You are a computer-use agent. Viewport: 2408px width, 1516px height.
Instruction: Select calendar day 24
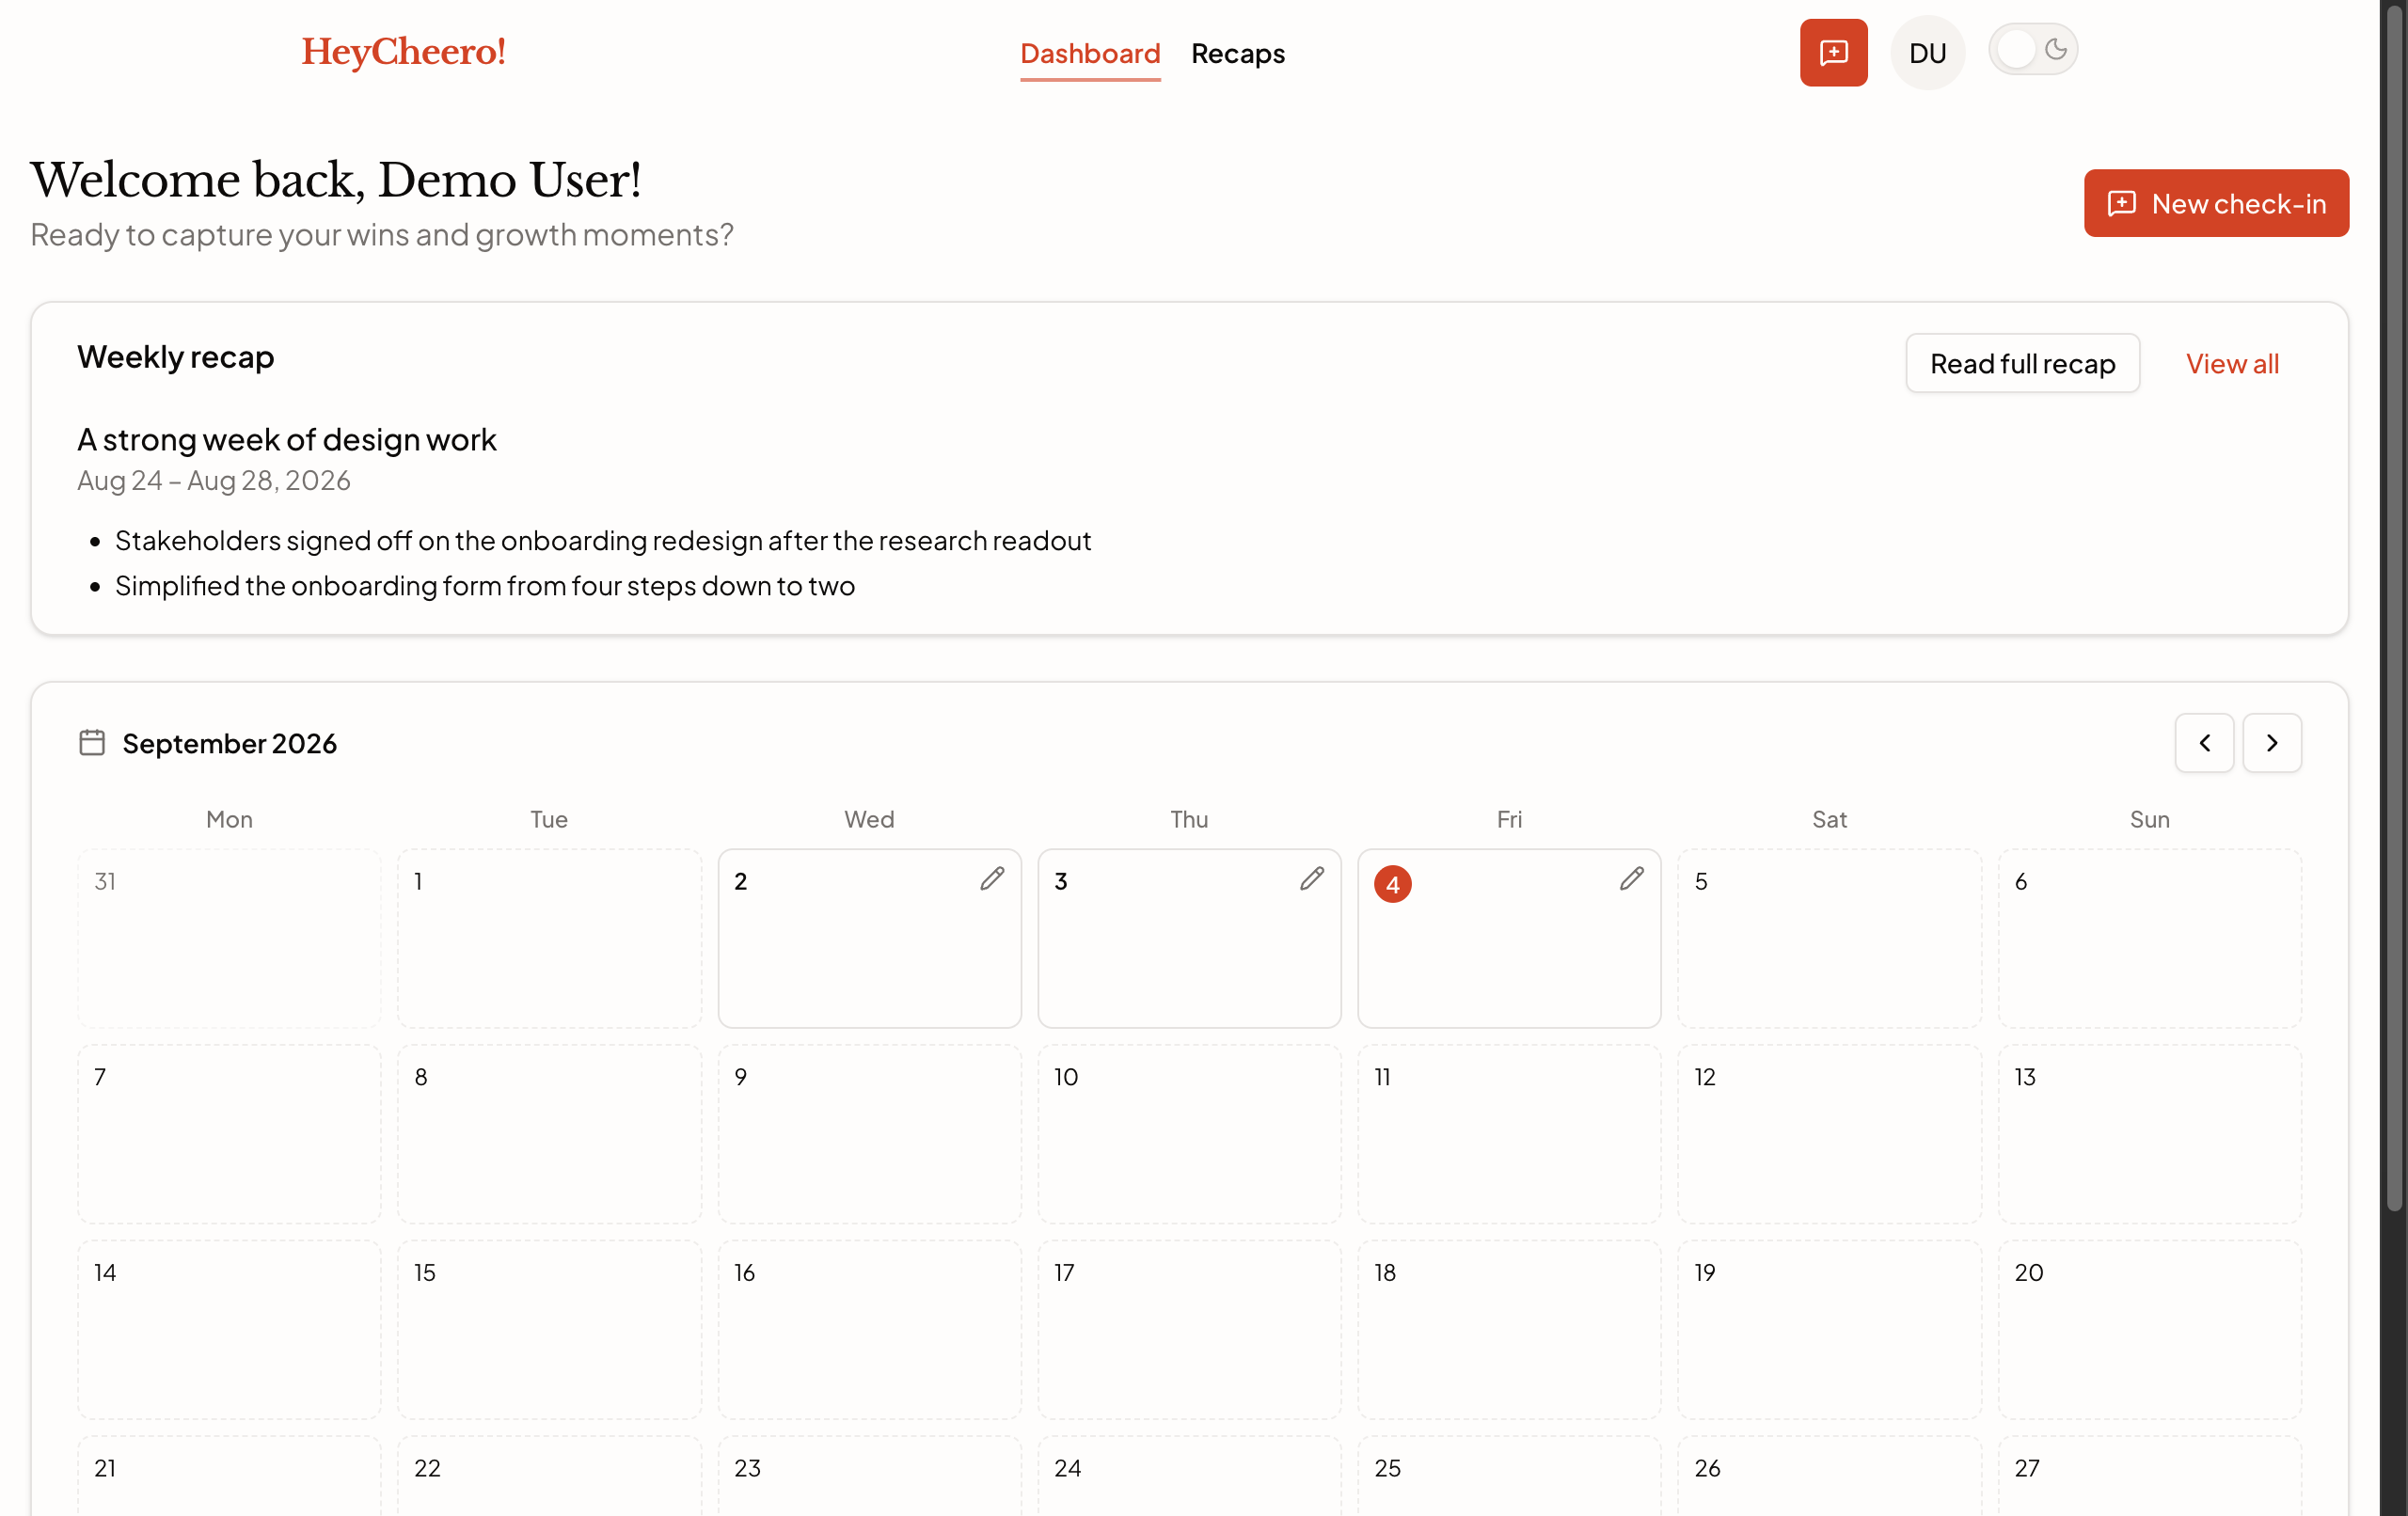point(1189,1477)
